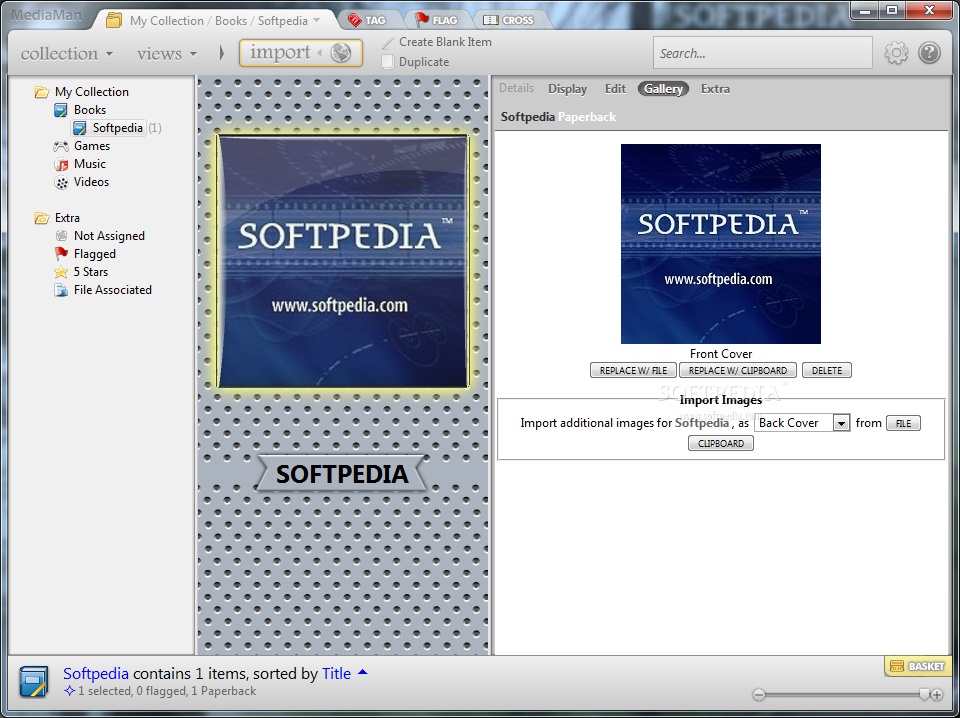Click the SOFTPEDIA title banner label
960x718 pixels.
pos(342,474)
